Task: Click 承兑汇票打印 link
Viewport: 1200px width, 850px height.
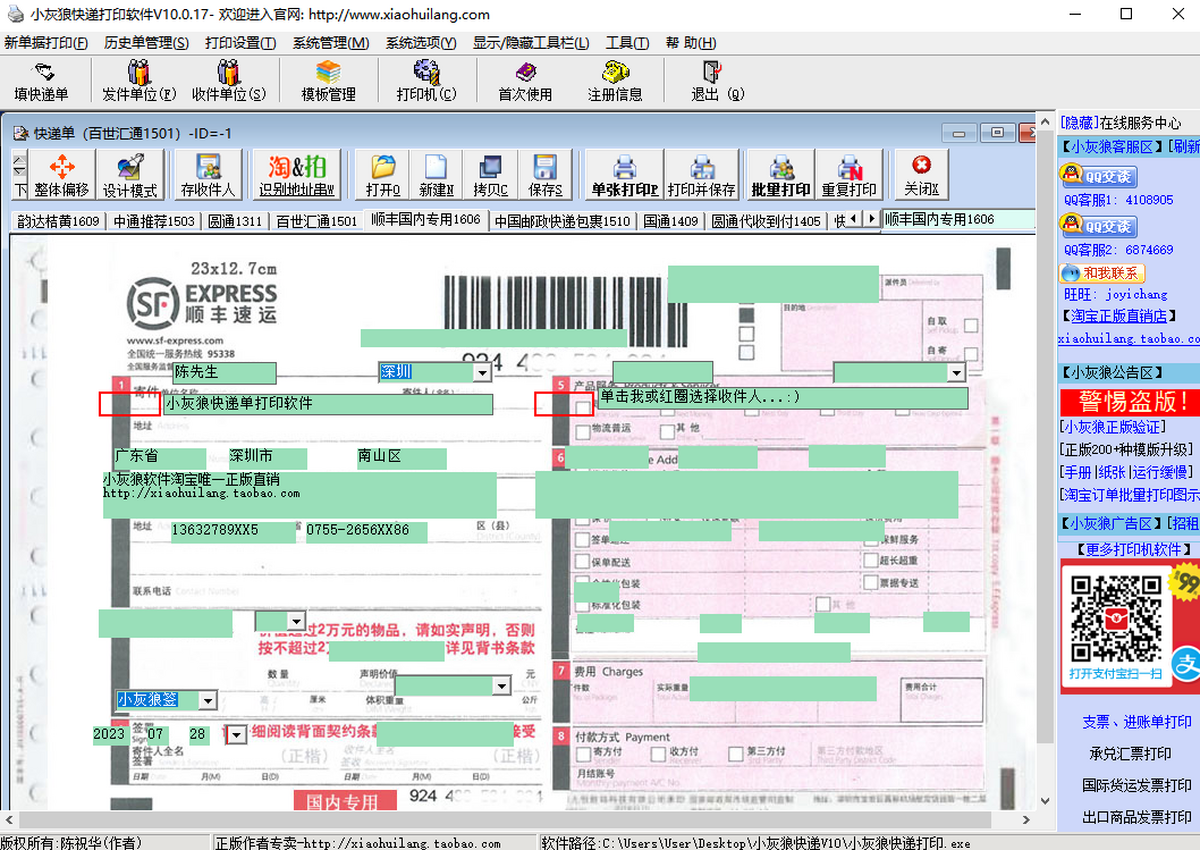Action: (x=1130, y=753)
